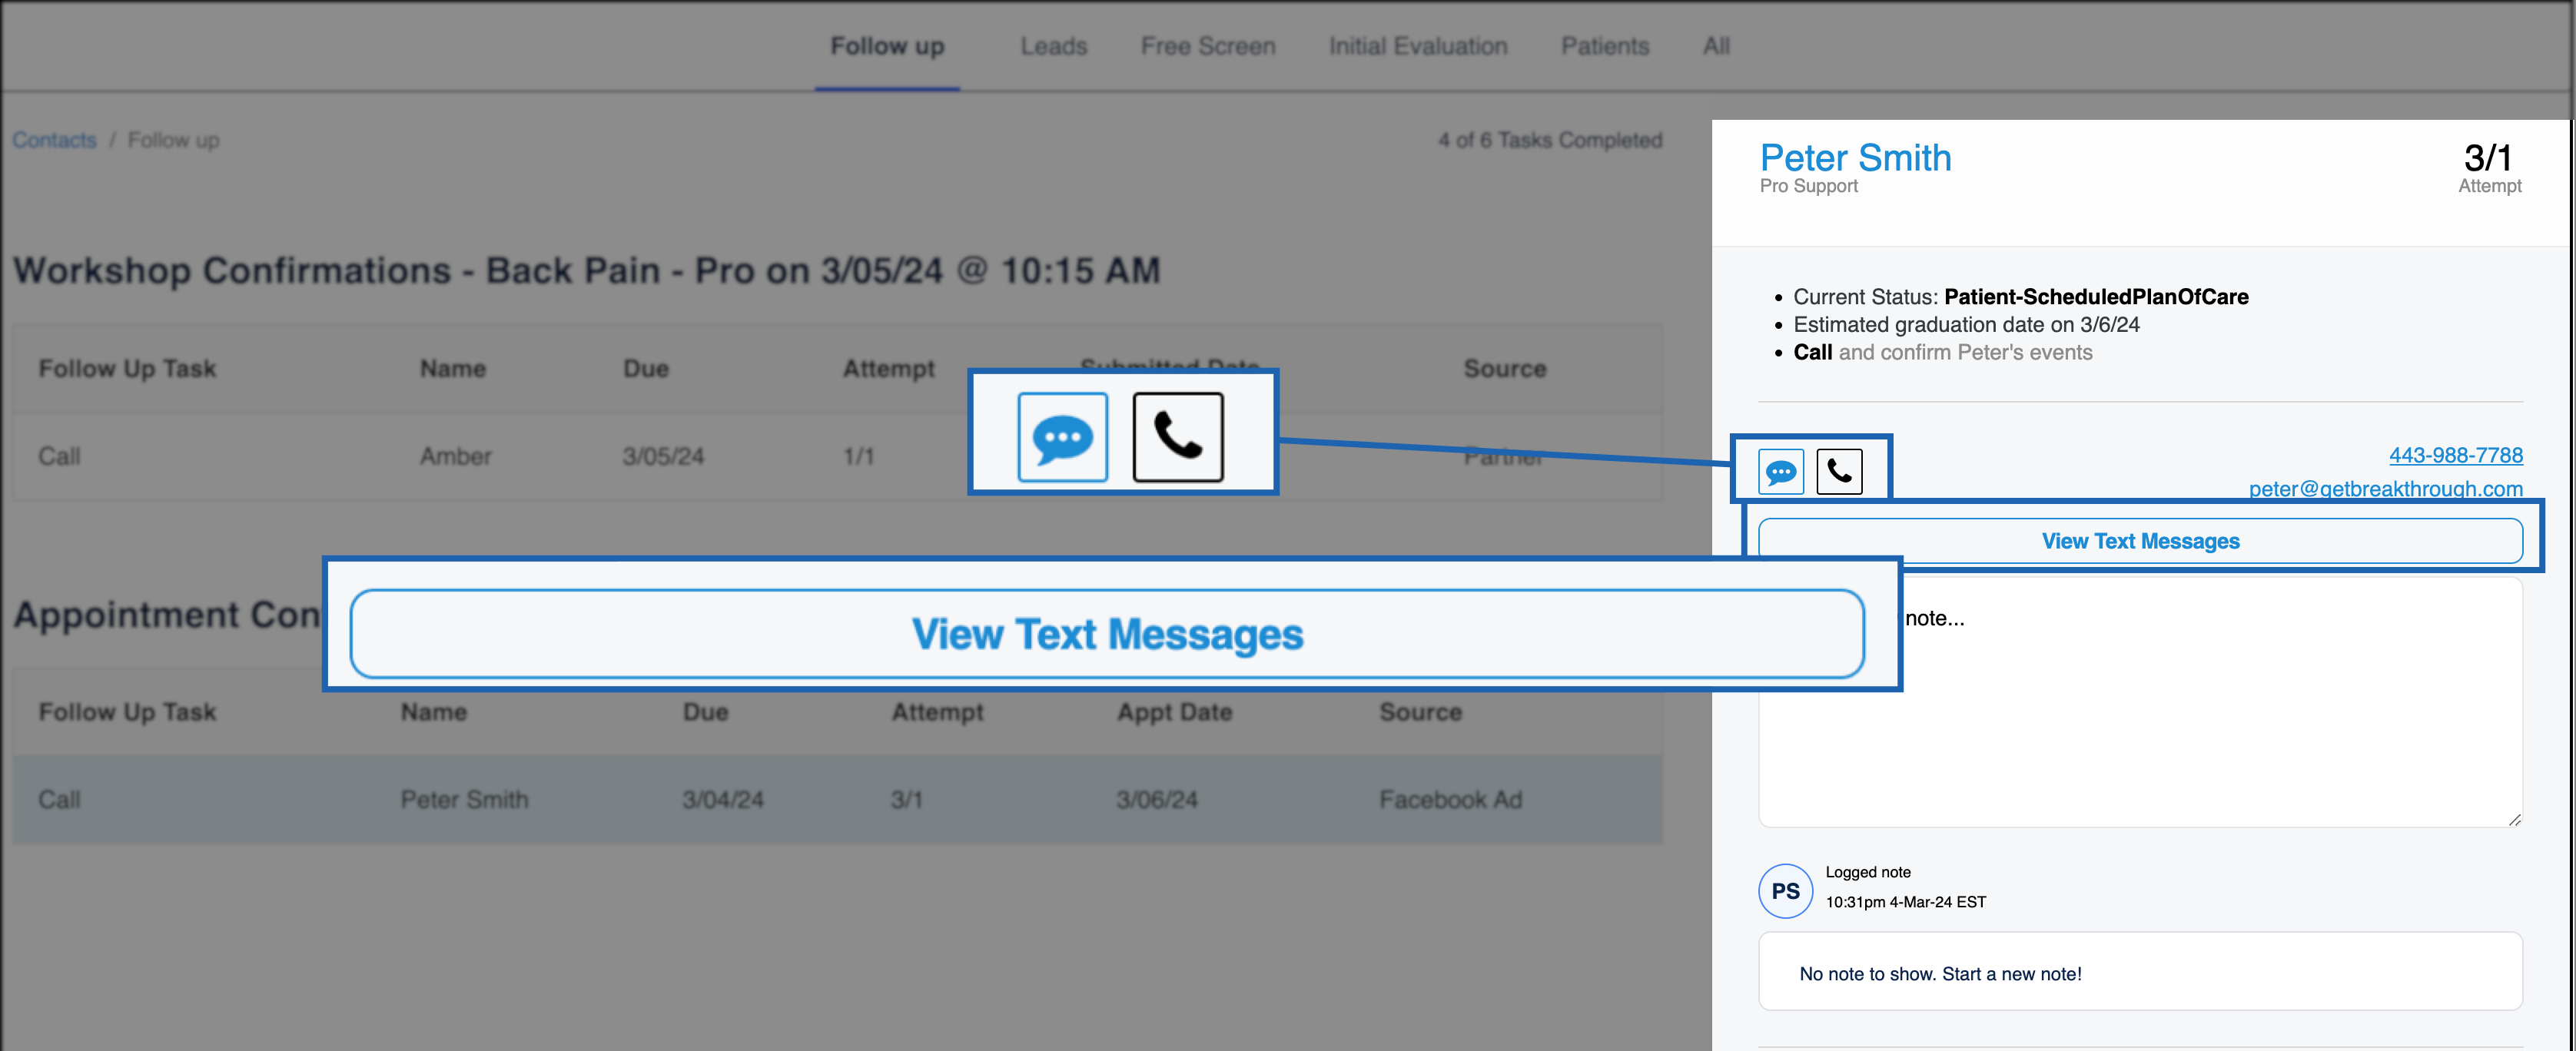Click phone number 443-988-7788 link

[x=2455, y=455]
